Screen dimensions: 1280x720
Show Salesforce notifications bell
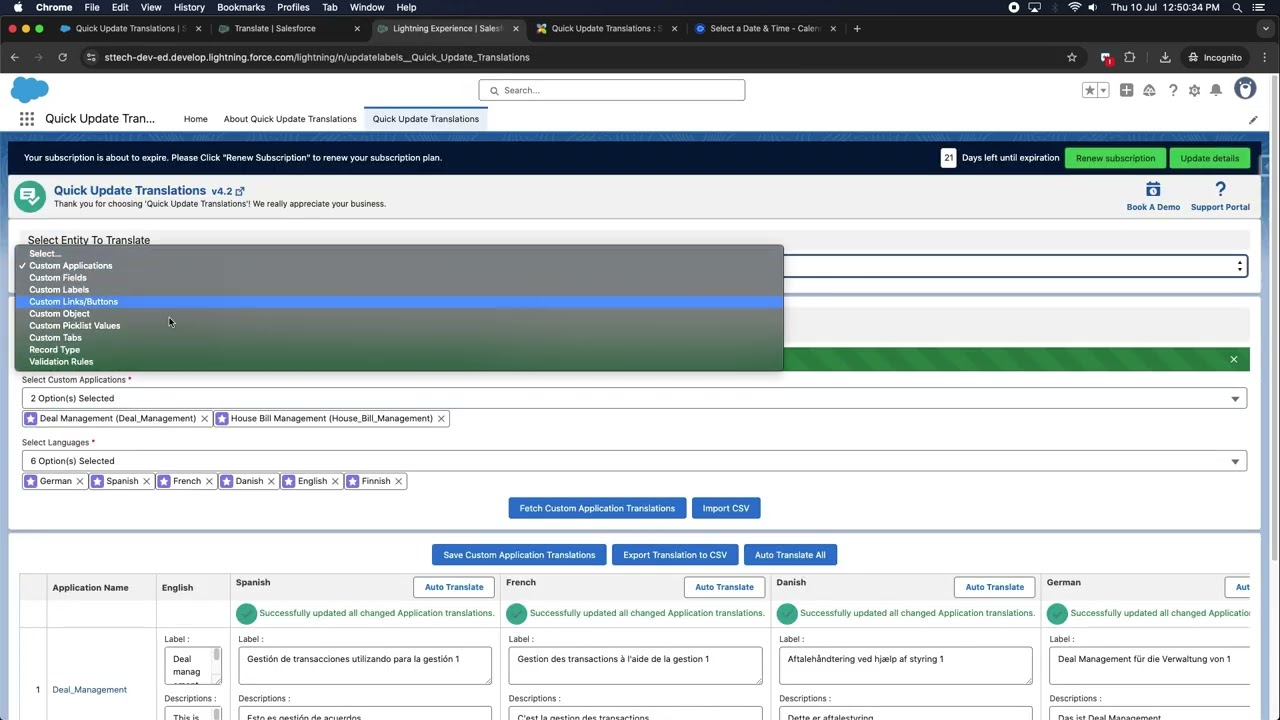[x=1216, y=90]
